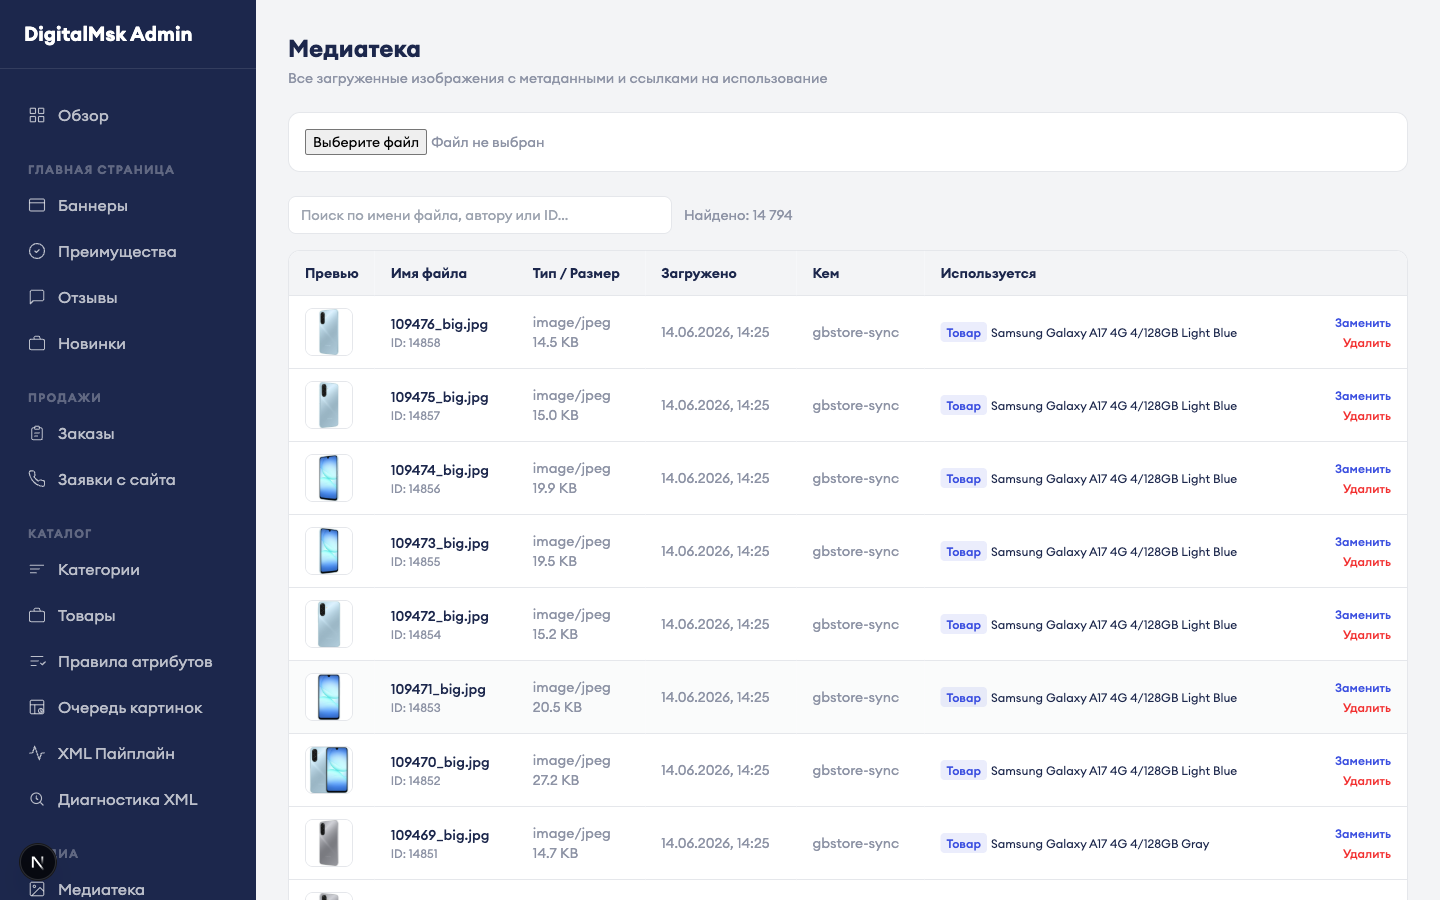Click the Очередь картинок icon
This screenshot has height=900, width=1440.
(x=37, y=707)
